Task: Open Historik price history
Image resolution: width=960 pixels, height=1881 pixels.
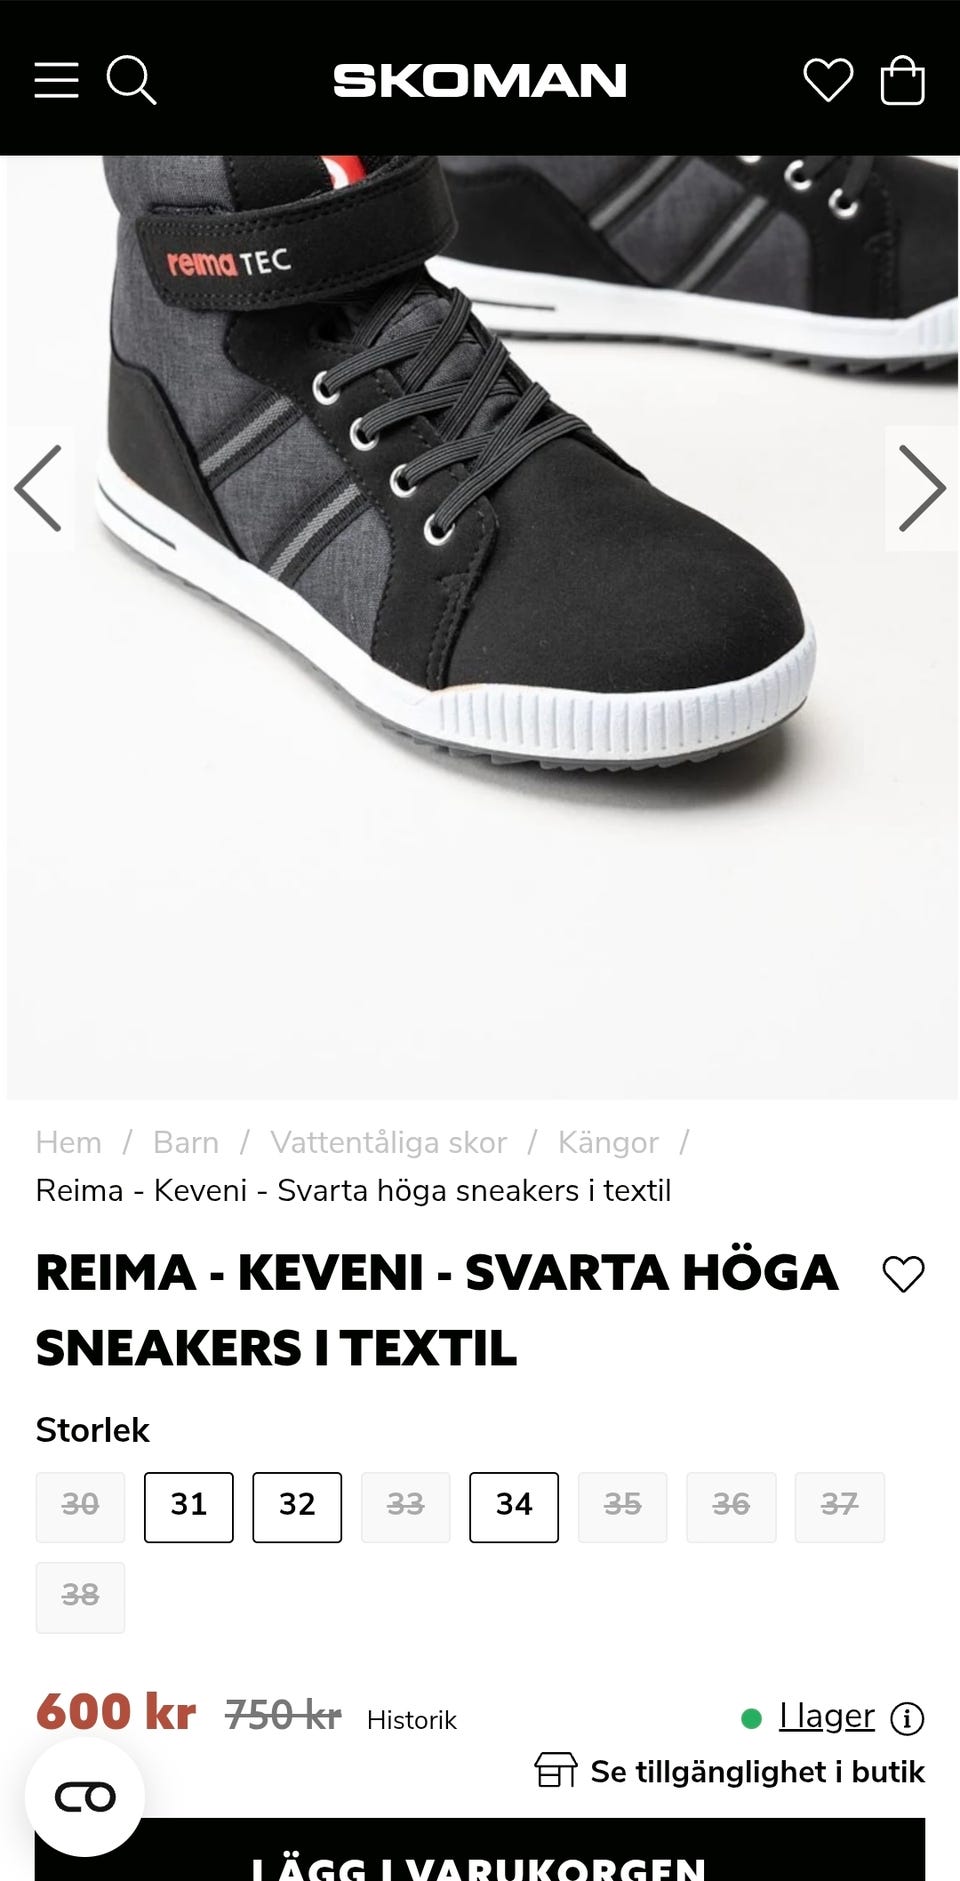Action: point(412,1719)
